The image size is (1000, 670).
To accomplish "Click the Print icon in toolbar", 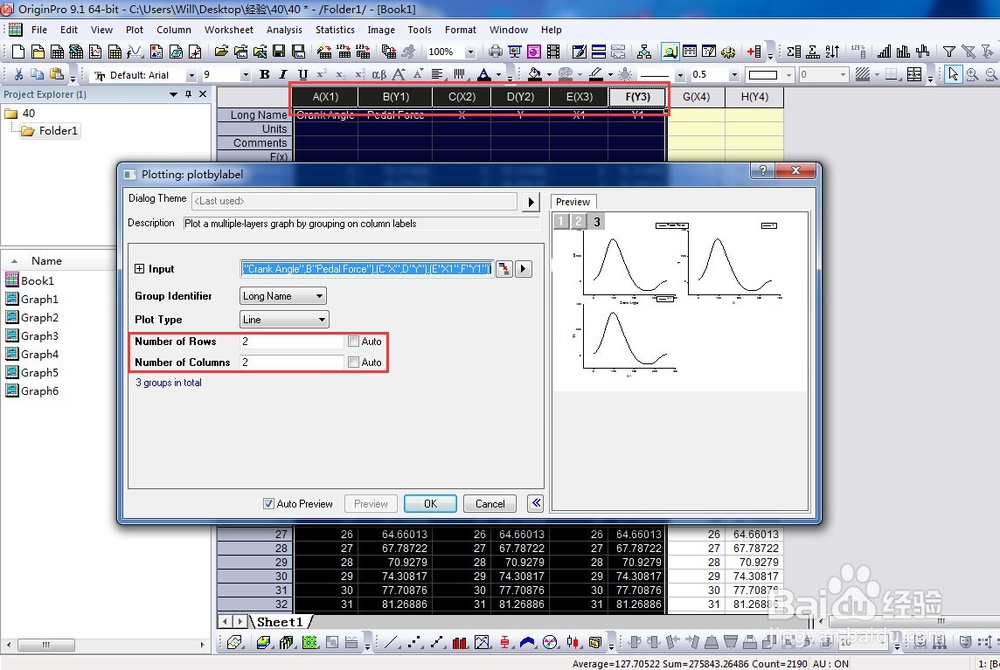I will 496,52.
